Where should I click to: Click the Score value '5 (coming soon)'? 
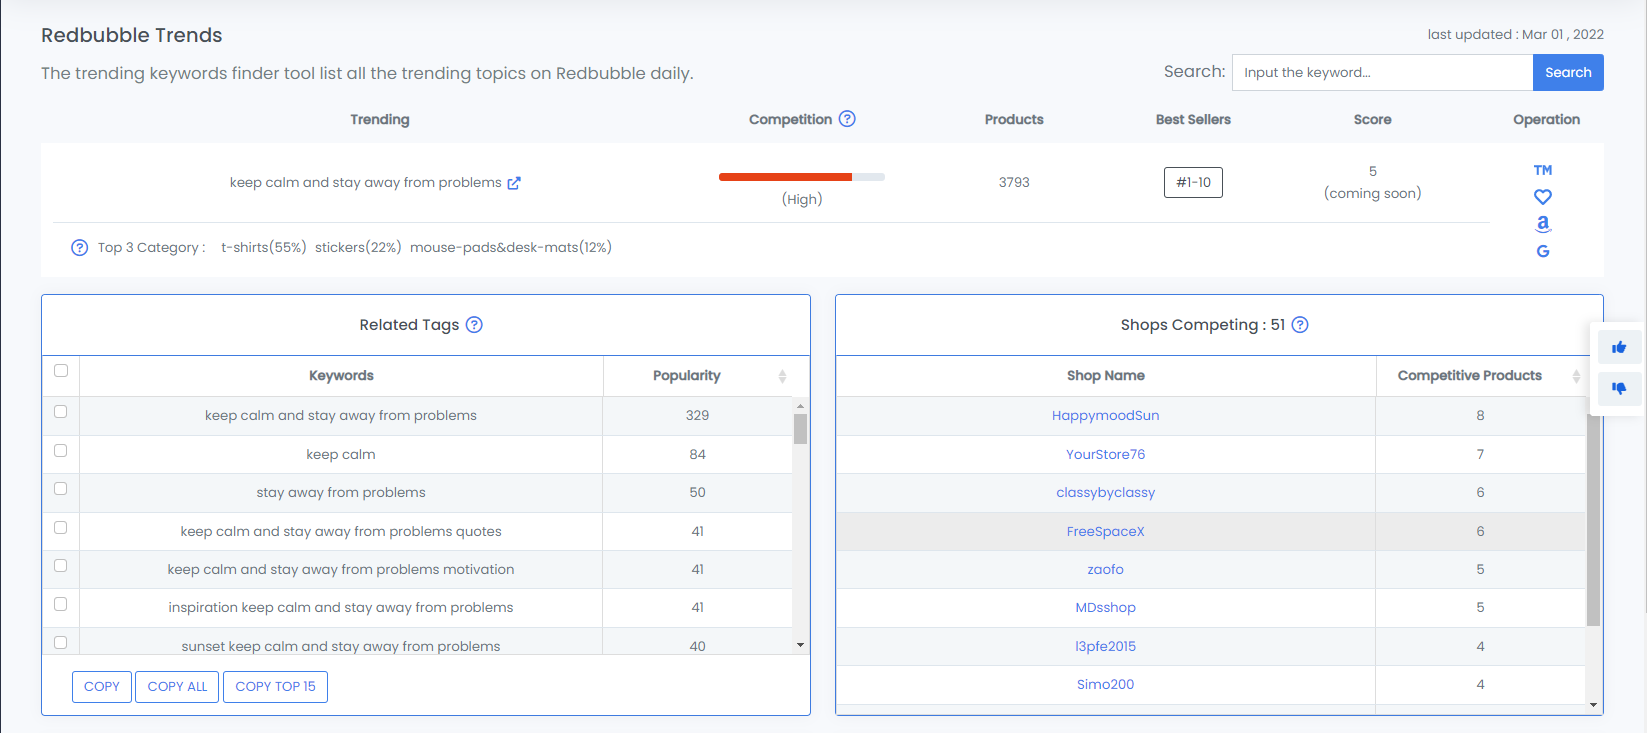pyautogui.click(x=1372, y=182)
